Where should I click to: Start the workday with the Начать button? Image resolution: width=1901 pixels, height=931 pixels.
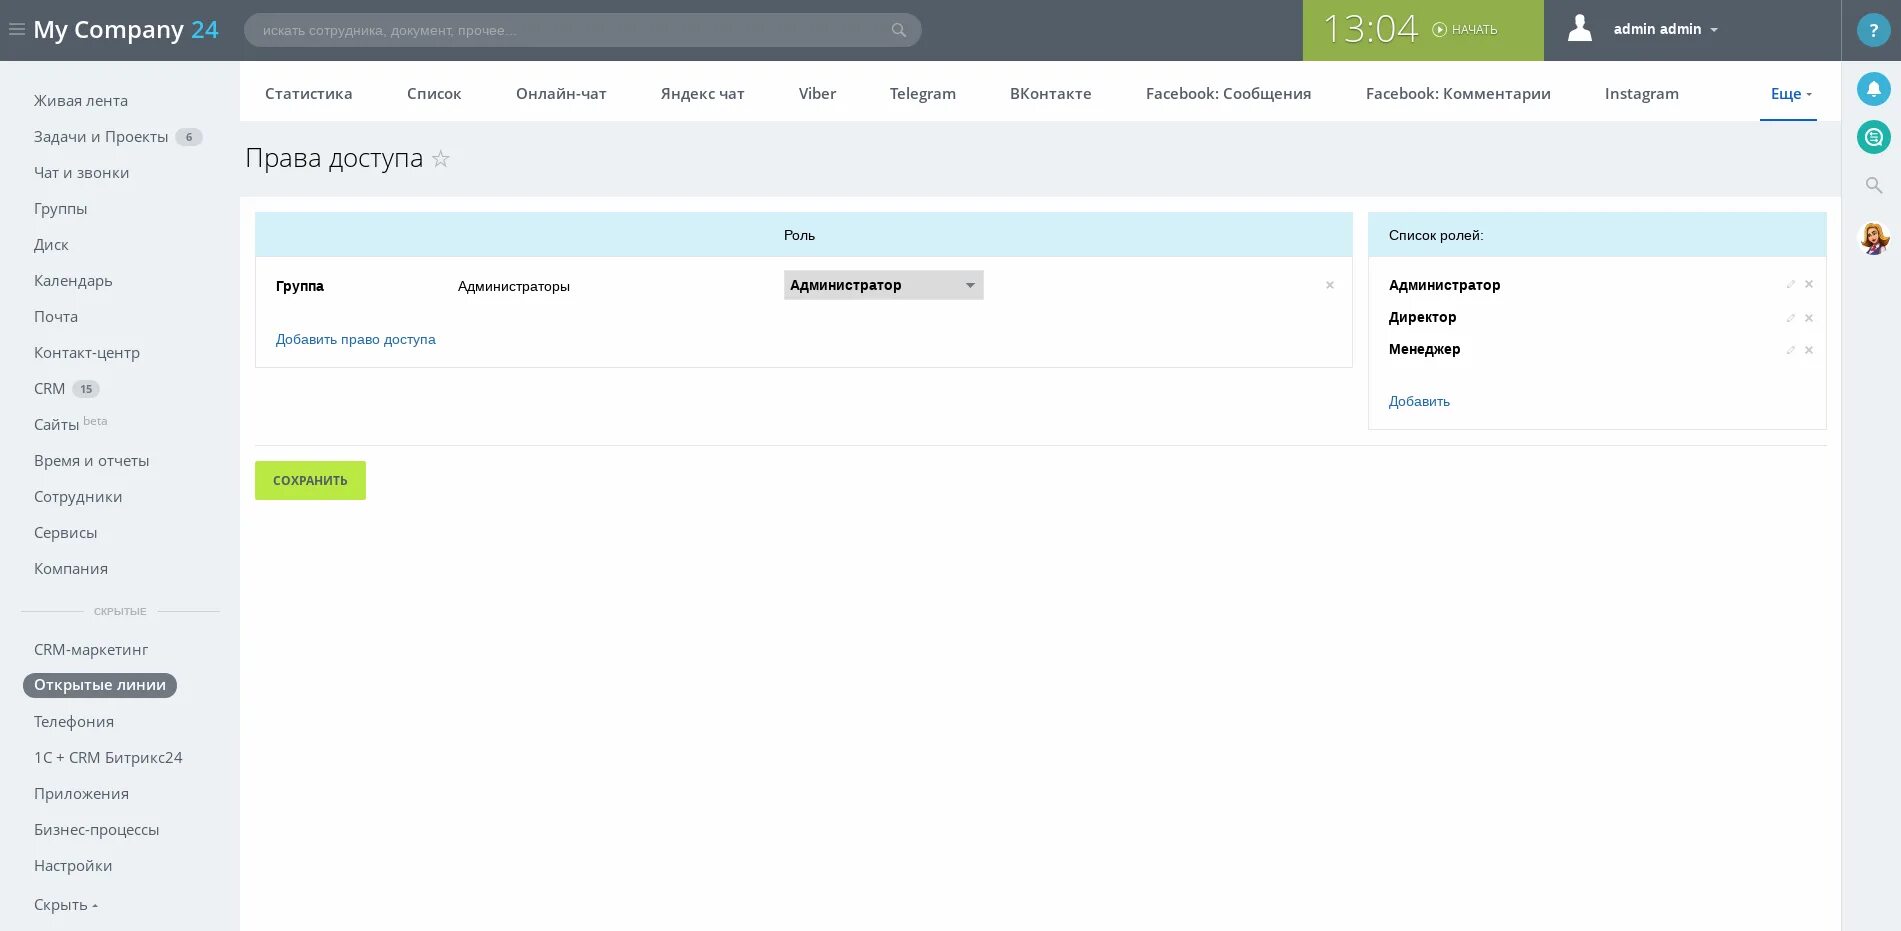pos(1465,30)
